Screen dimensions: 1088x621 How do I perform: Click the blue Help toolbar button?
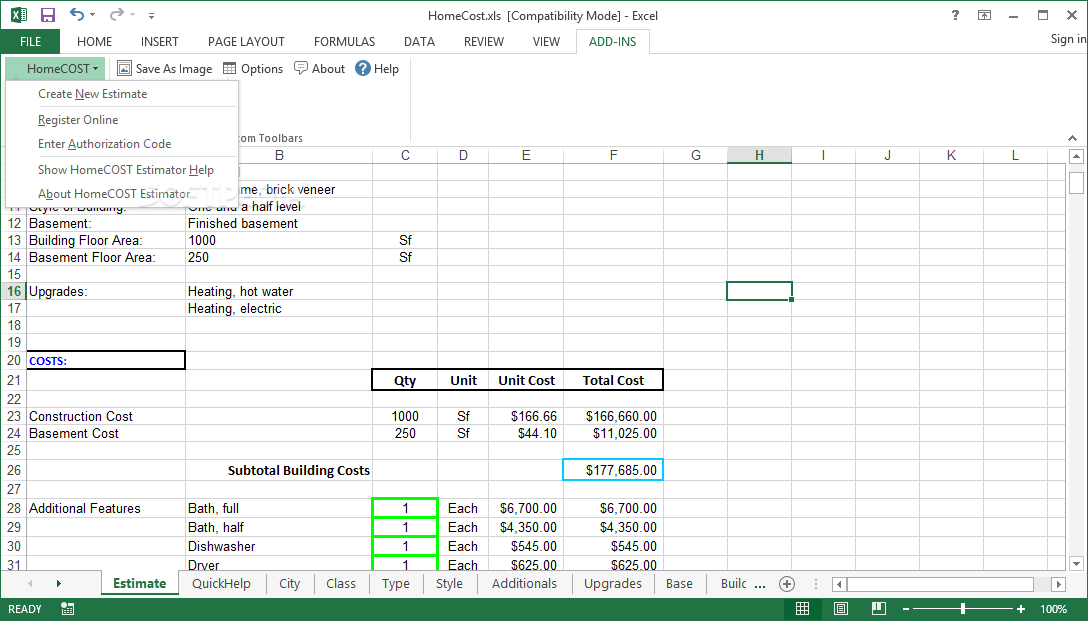coord(377,69)
